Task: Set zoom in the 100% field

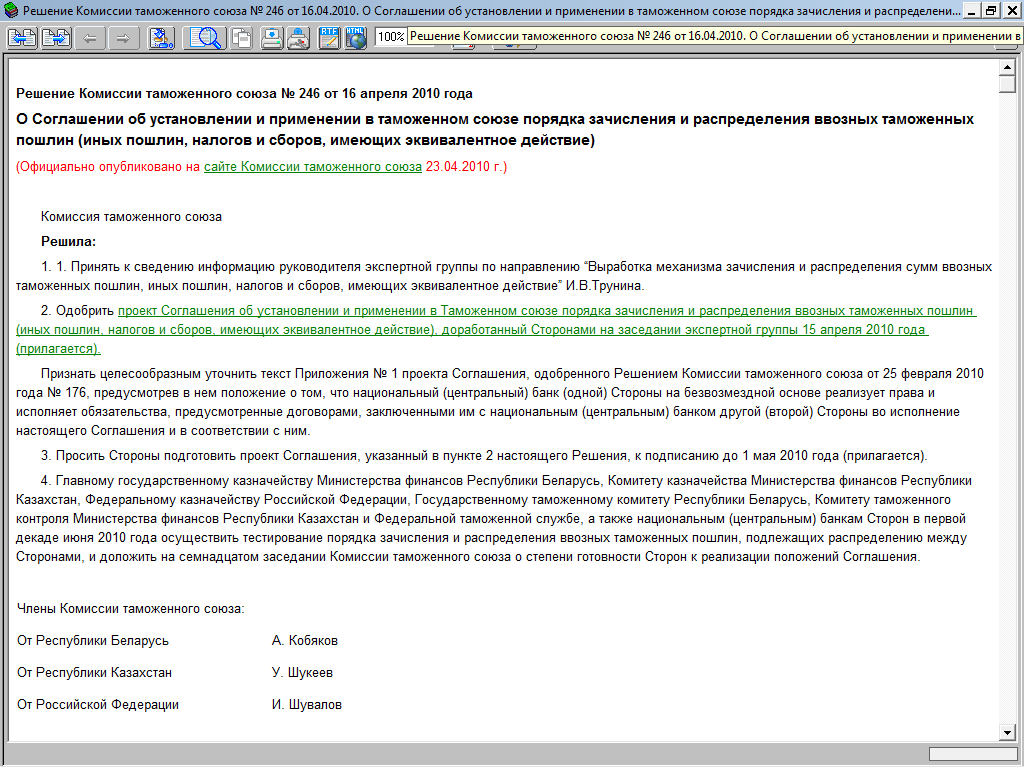Action: [x=391, y=37]
